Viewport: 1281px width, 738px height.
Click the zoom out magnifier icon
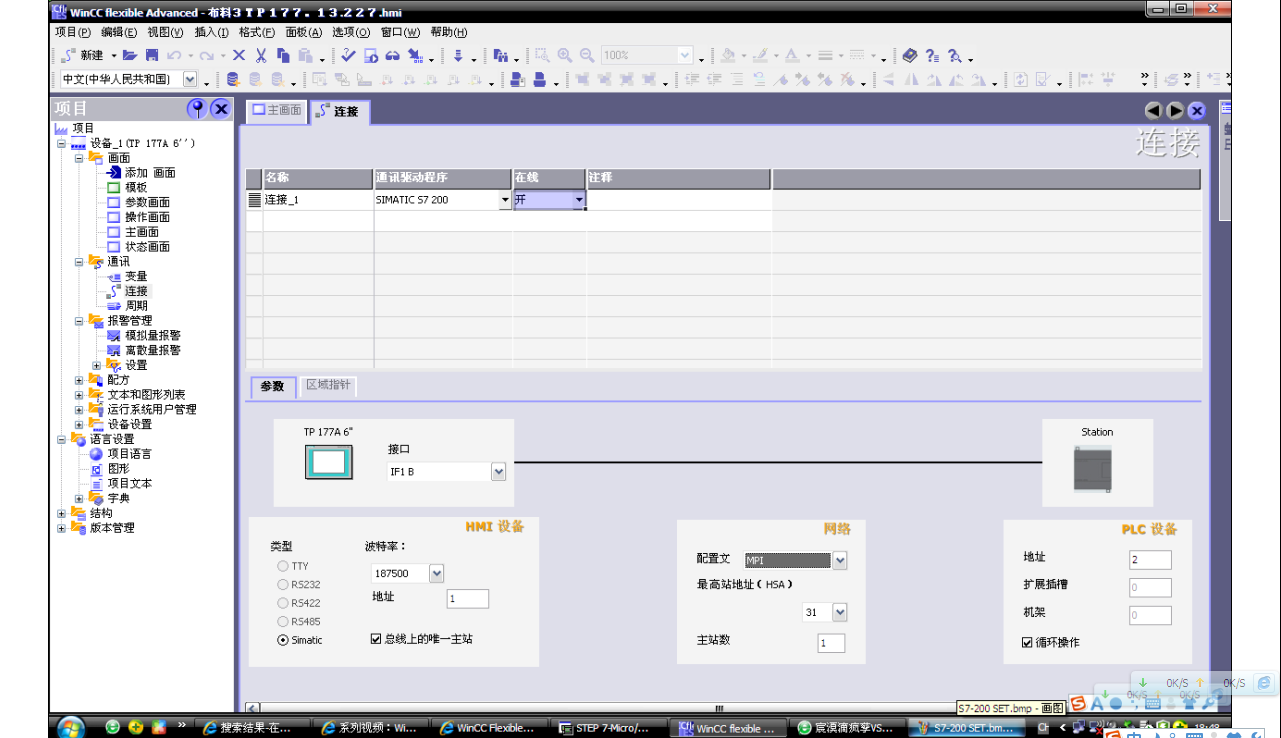587,56
